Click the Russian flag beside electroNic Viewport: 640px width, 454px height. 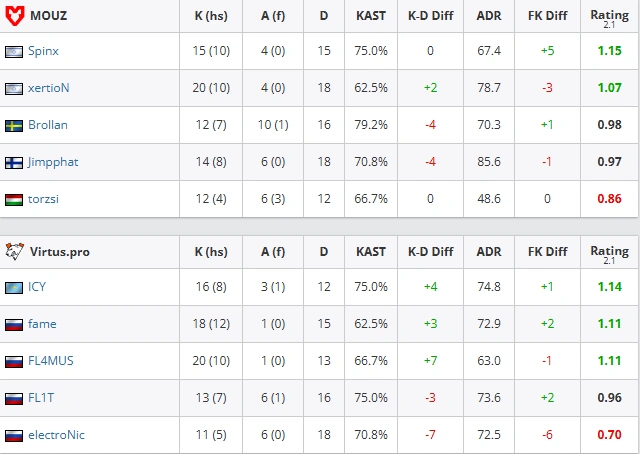pyautogui.click(x=14, y=436)
